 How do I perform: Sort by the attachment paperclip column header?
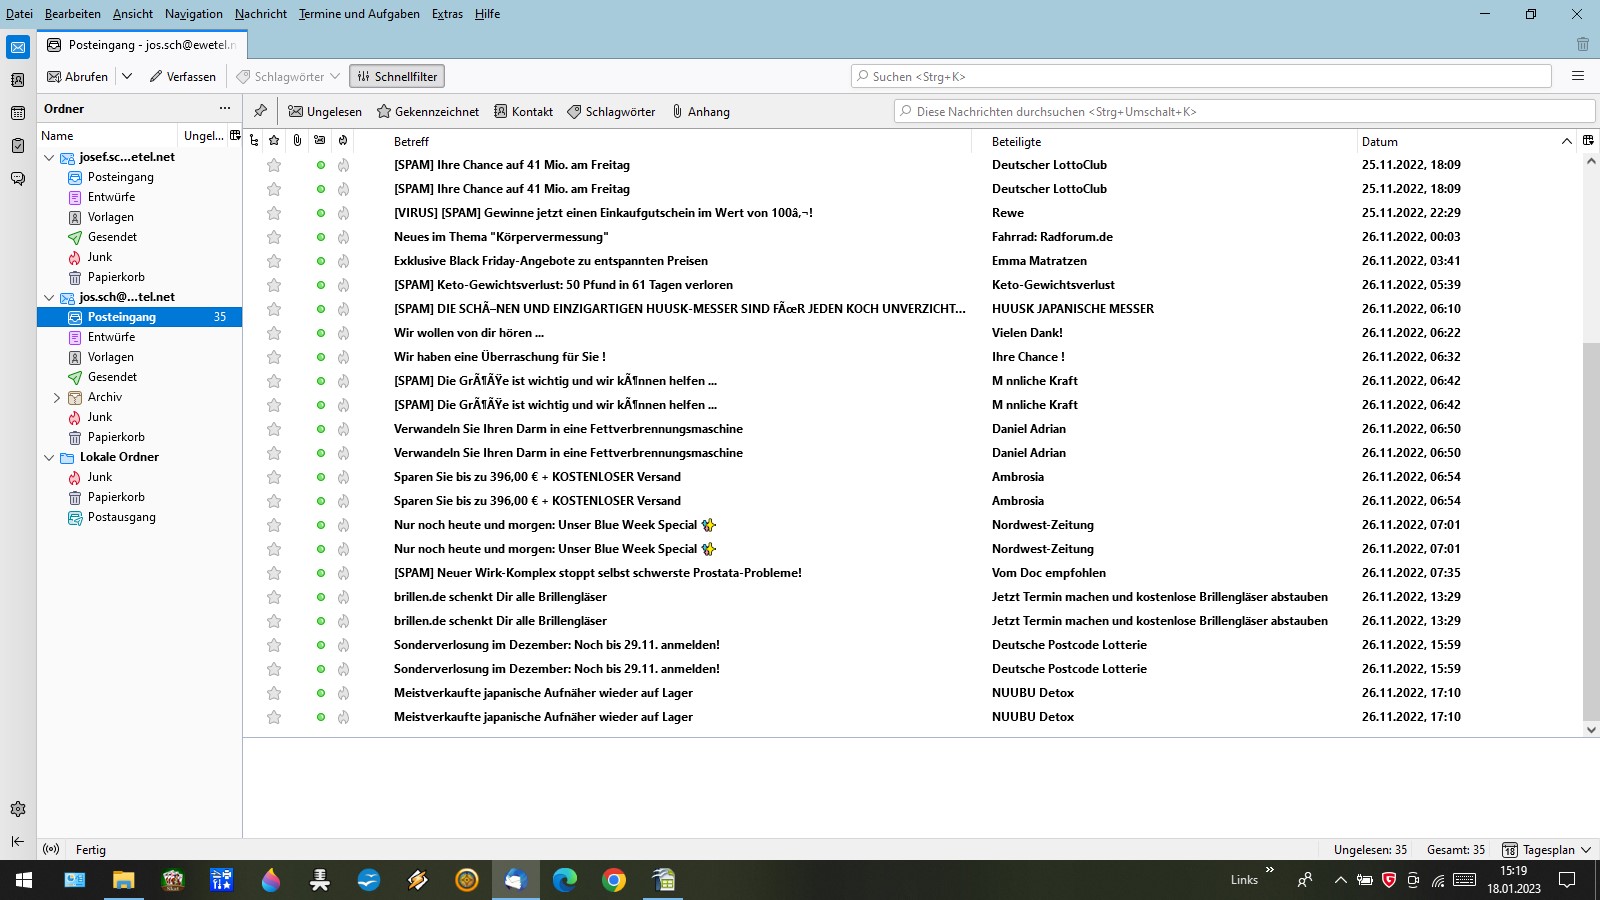297,141
